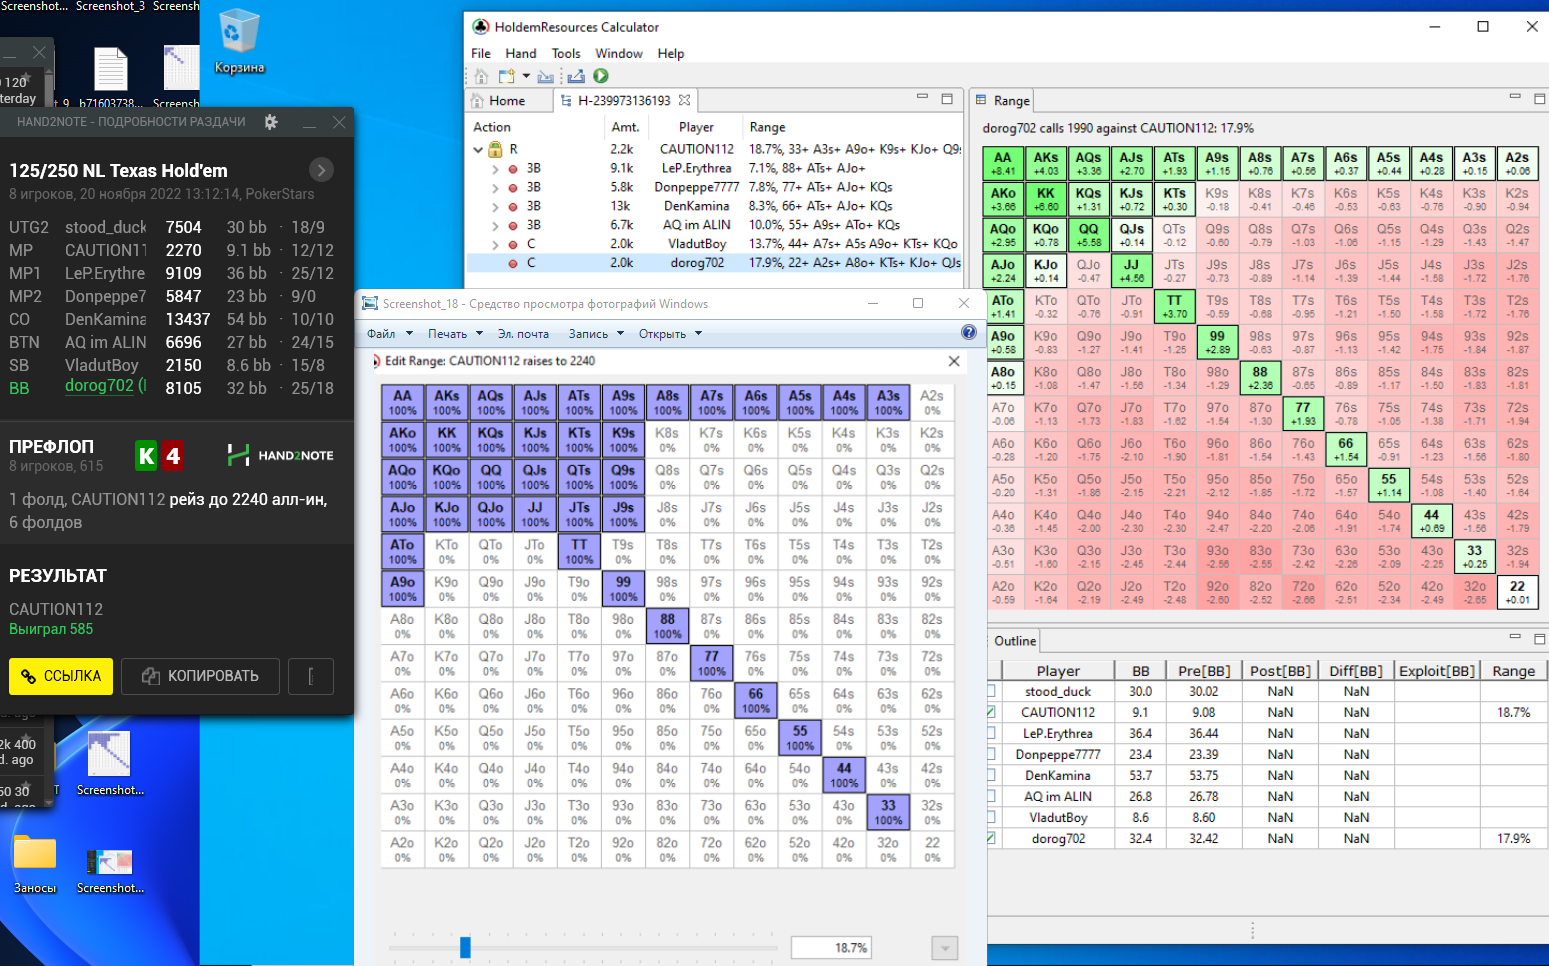Toggle the Donpeppe7777 checkbox in Outline
This screenshot has height=966, width=1549.
(x=991, y=754)
